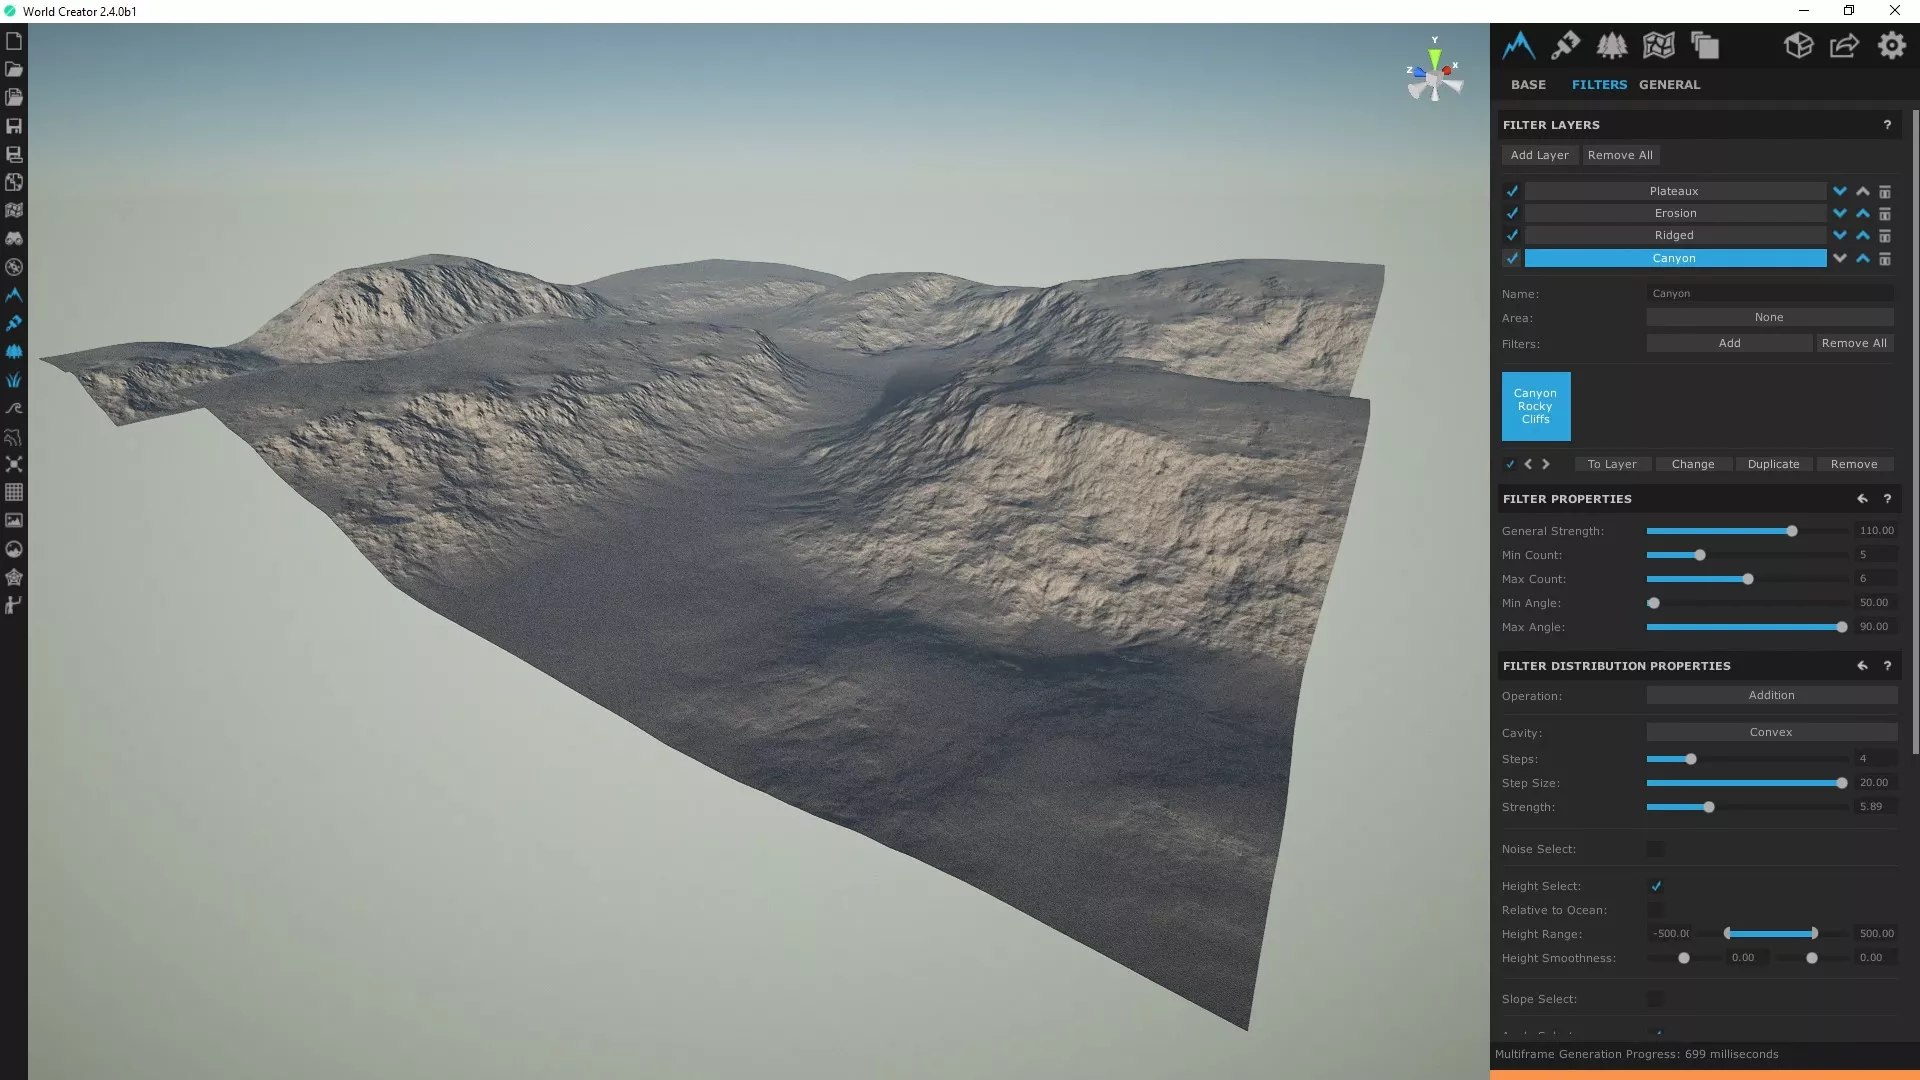Click the floppy disk save icon
Viewport: 1920px width, 1080px height.
[14, 126]
